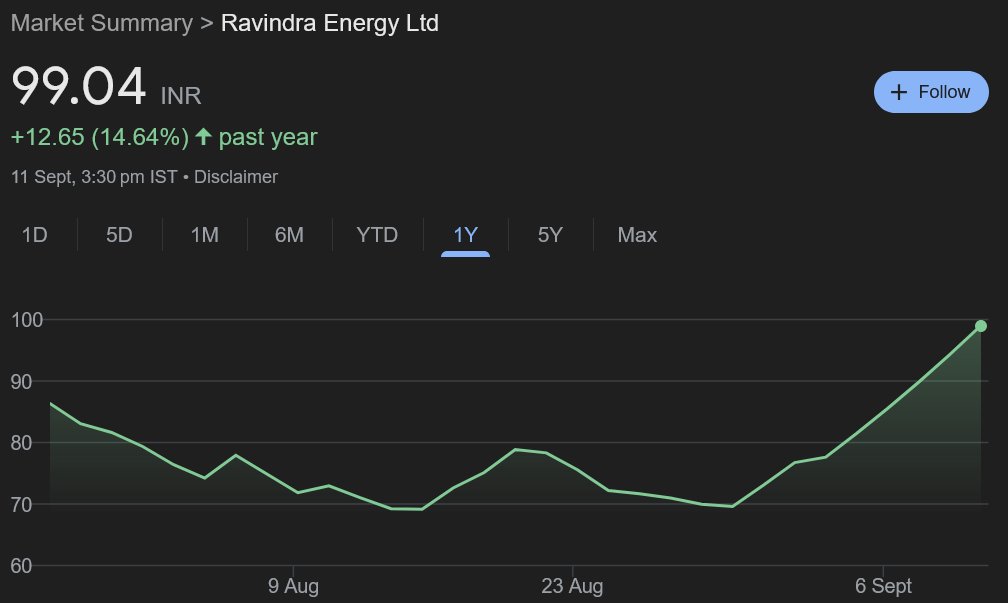Click the 90 y-axis label
This screenshot has width=1008, height=603.
(x=21, y=381)
